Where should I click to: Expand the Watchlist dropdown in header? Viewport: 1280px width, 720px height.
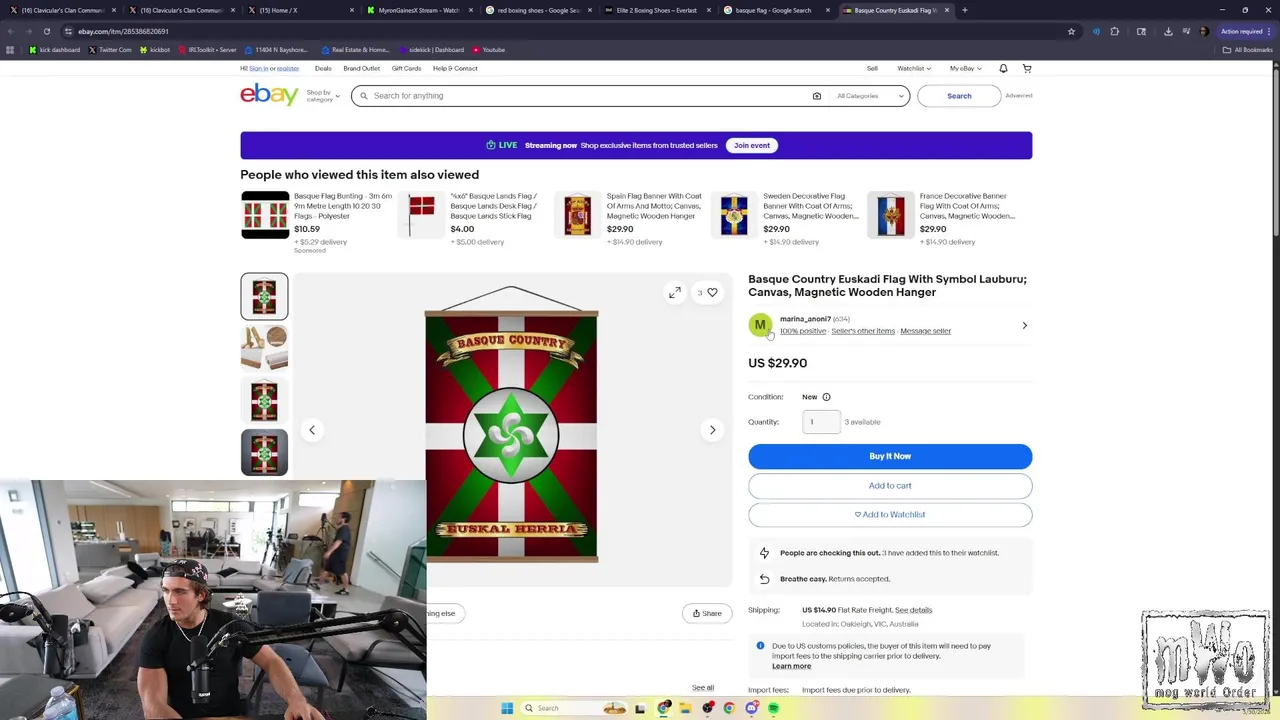click(914, 68)
